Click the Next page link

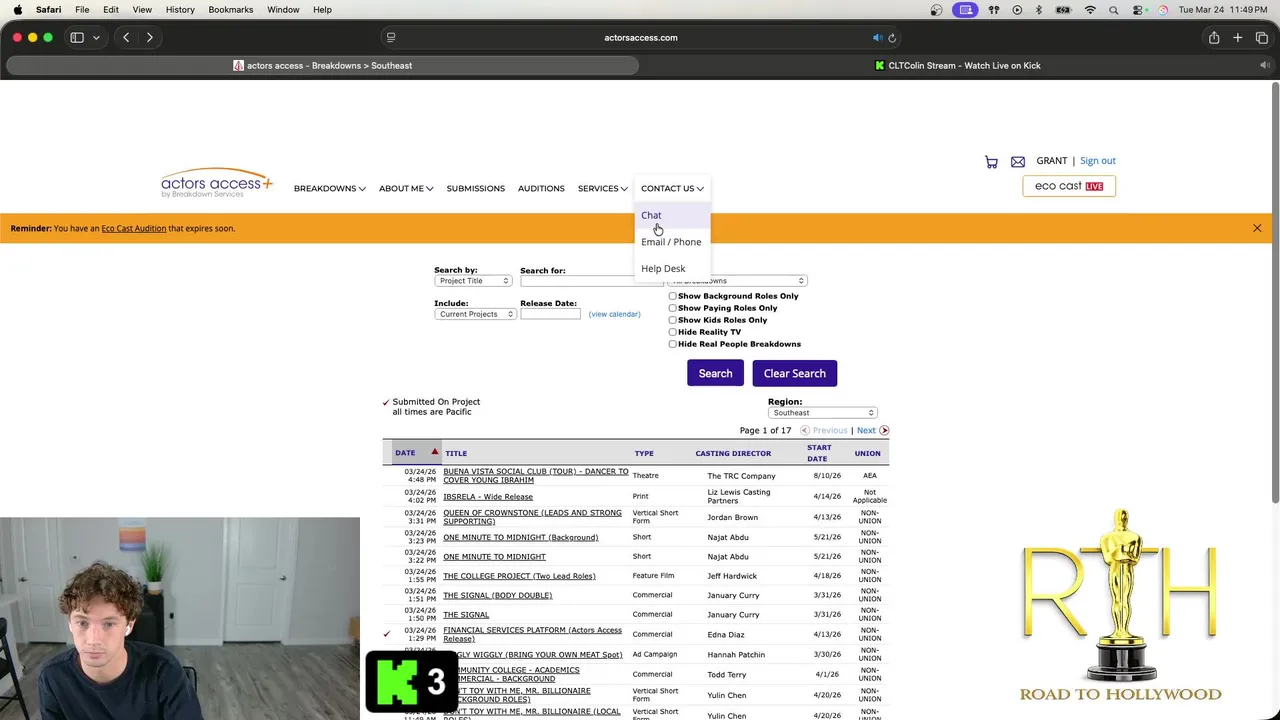[x=866, y=430]
